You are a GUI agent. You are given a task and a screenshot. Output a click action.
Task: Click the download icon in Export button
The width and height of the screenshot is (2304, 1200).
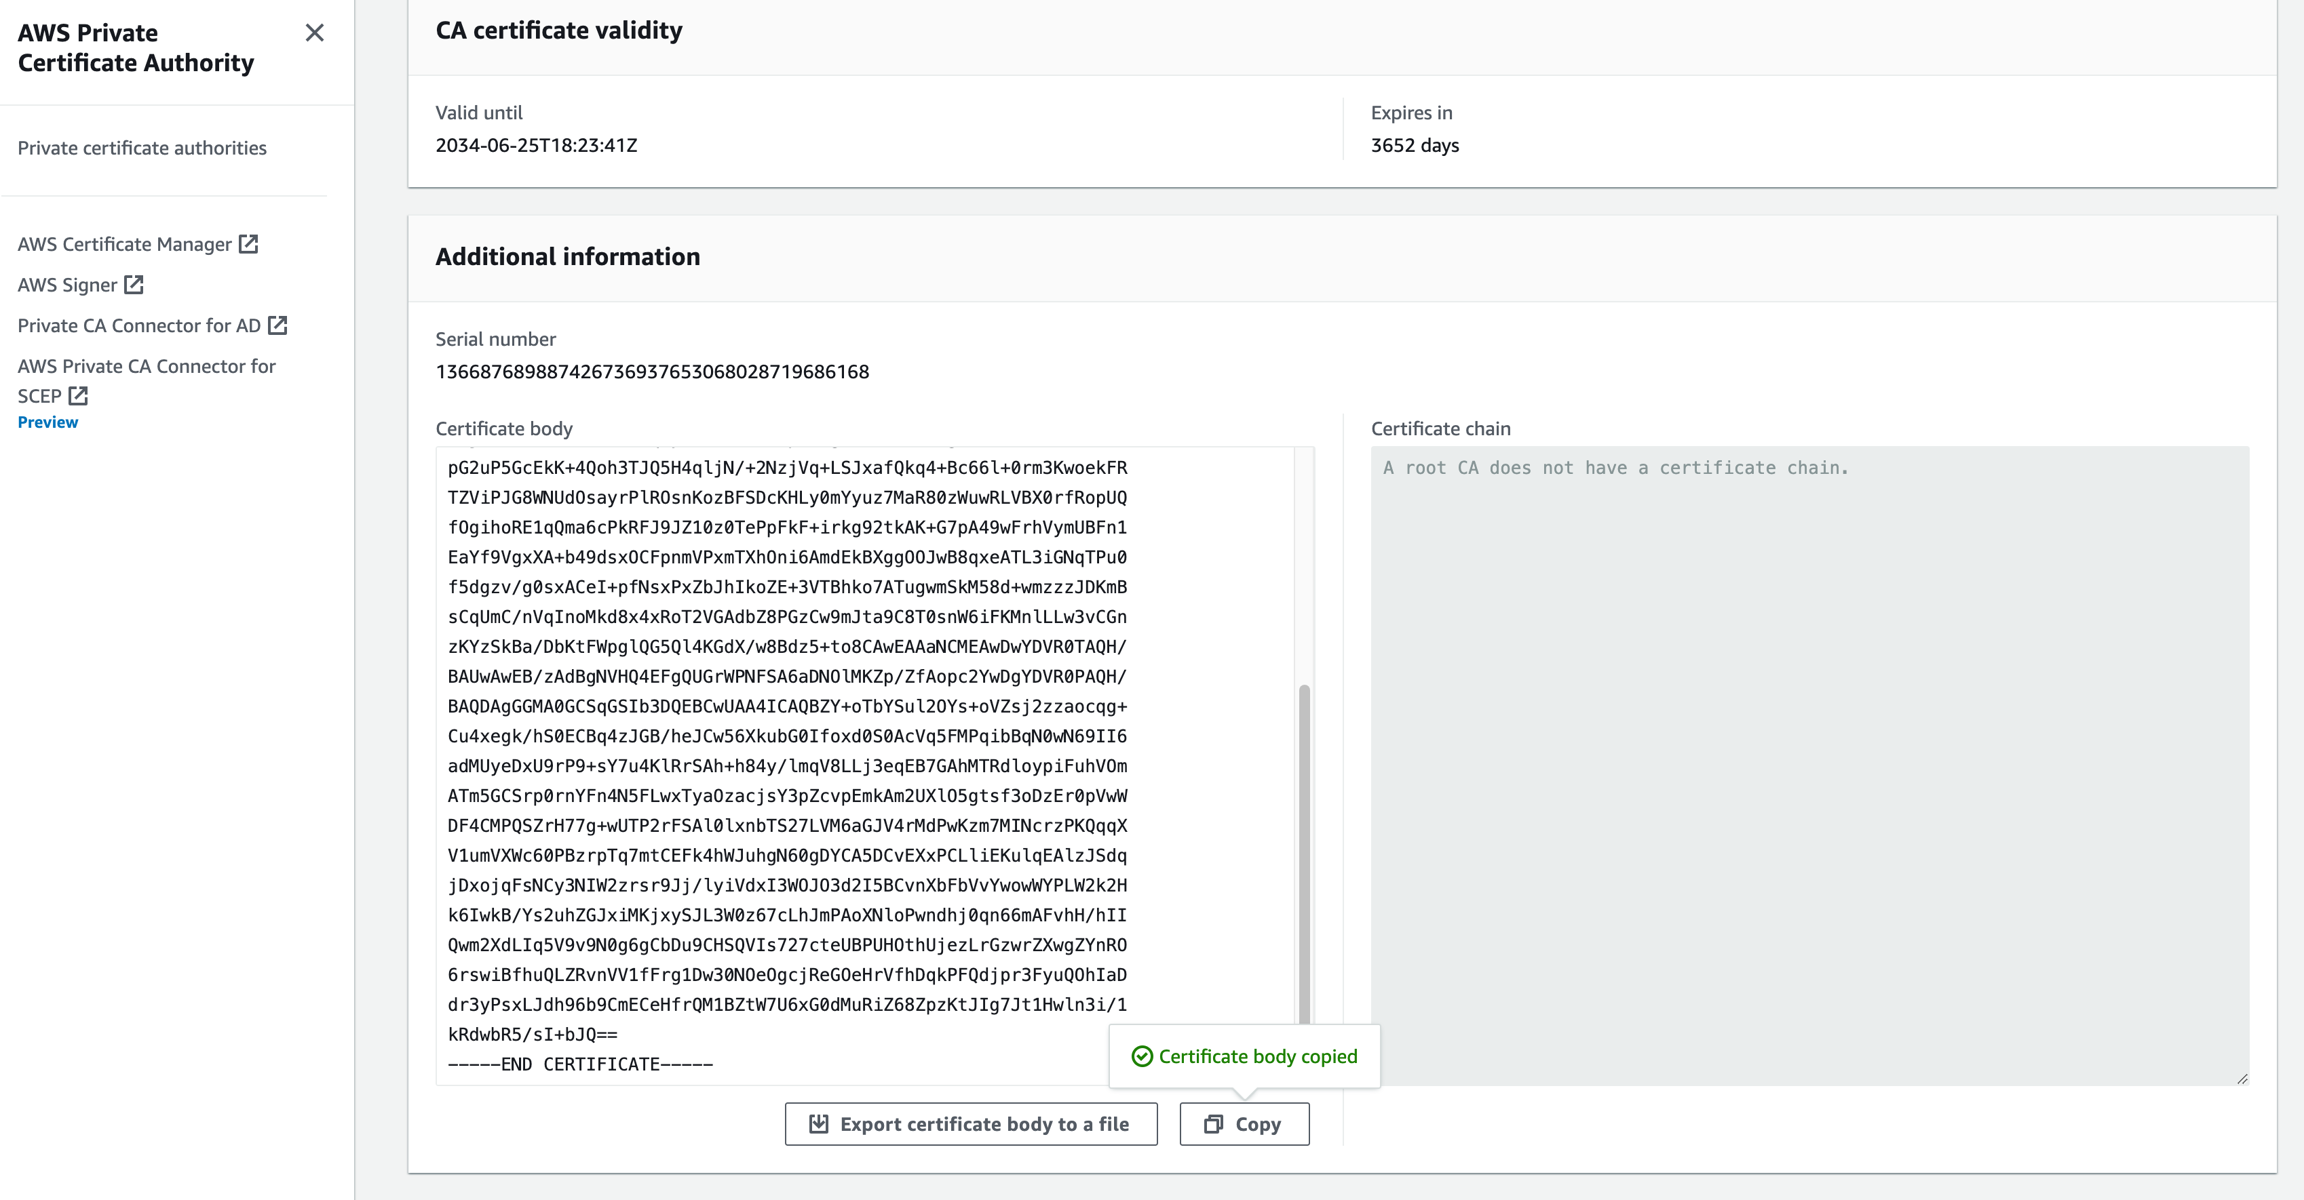coord(818,1124)
